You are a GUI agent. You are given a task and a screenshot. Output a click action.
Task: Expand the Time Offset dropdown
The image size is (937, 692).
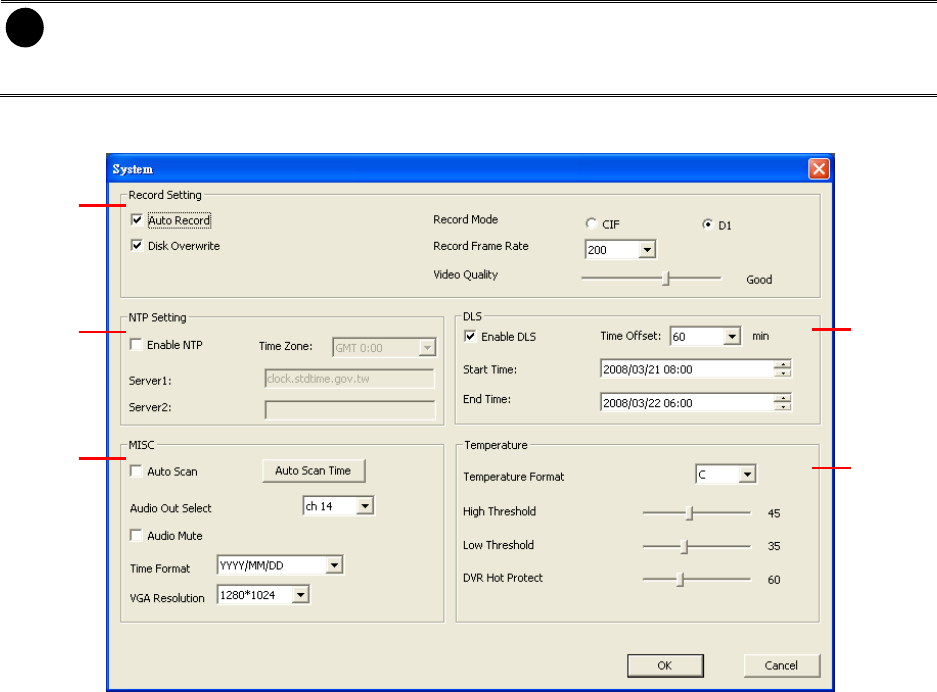click(731, 337)
